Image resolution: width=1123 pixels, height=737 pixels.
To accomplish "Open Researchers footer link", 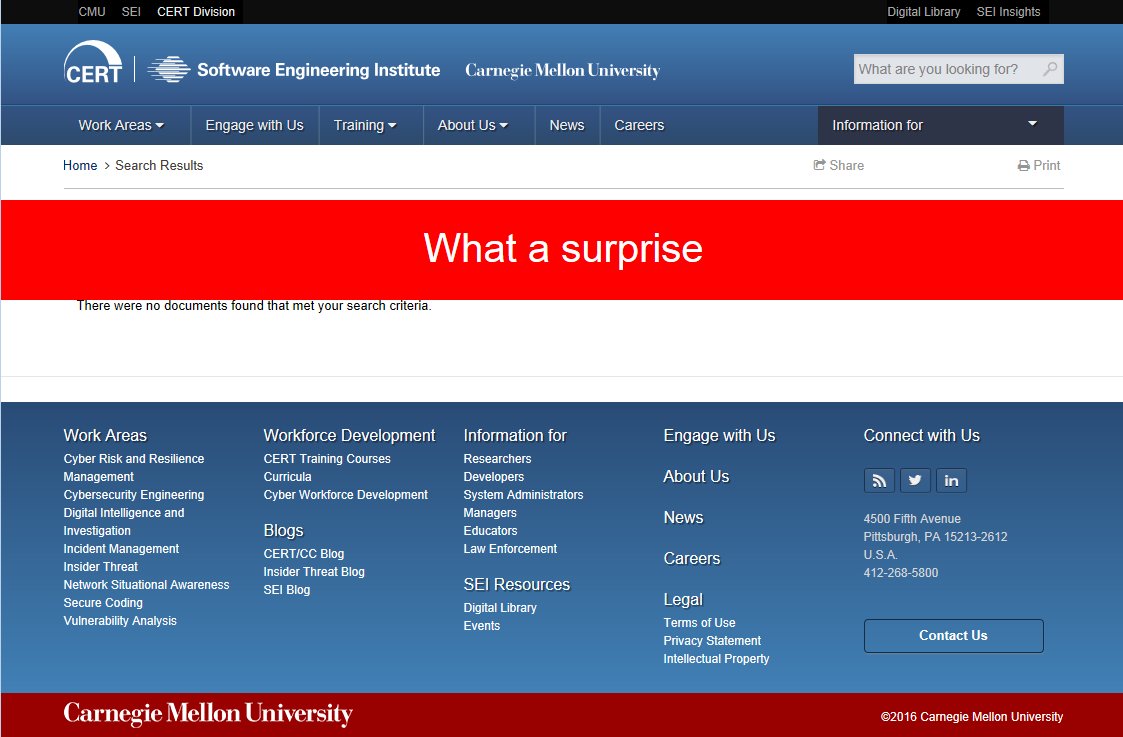I will tap(497, 458).
